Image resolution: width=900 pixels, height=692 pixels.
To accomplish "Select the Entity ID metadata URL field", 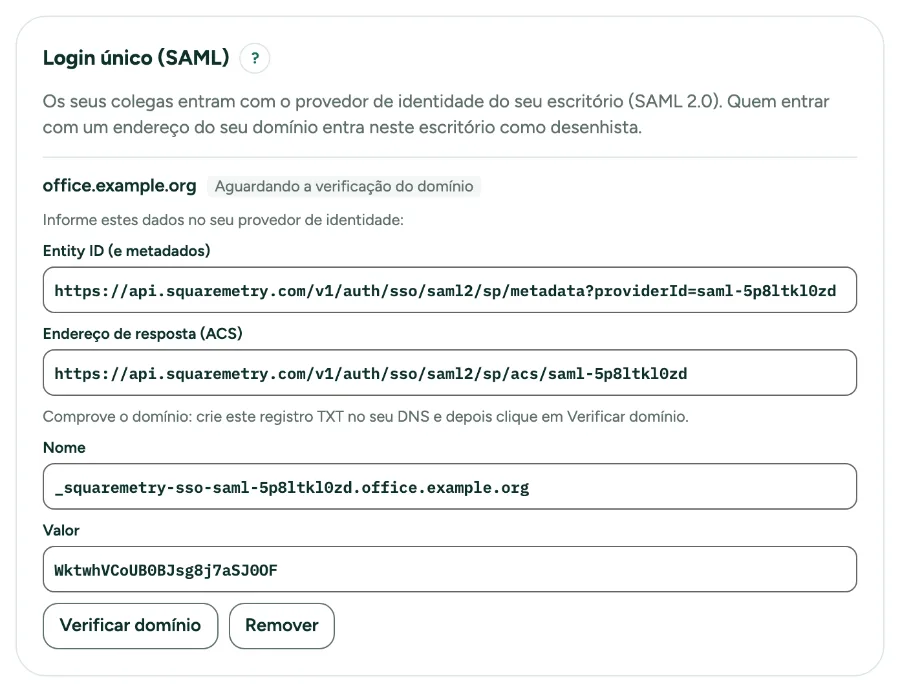I will click(x=450, y=290).
